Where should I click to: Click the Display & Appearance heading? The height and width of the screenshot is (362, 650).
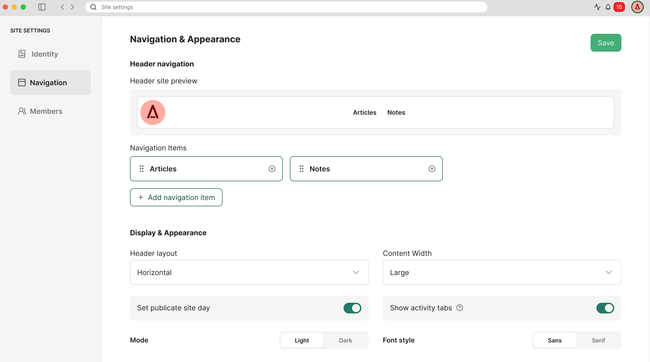click(168, 233)
